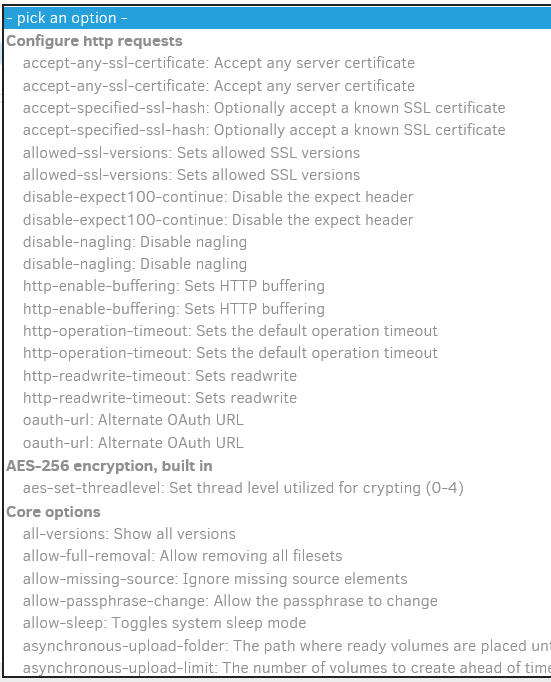Select the first allowed-ssl-versions entry
The height and width of the screenshot is (682, 551).
coord(277,153)
